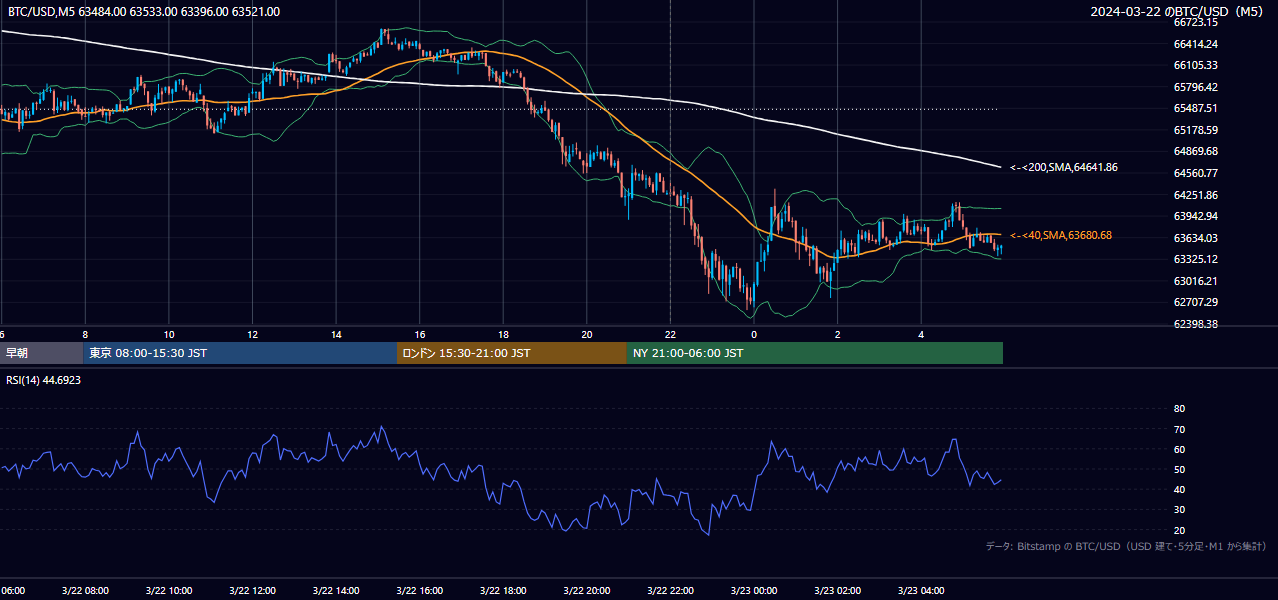1278x600 pixels.
Task: Click price axis label 65796.42
Action: pyautogui.click(x=1196, y=87)
